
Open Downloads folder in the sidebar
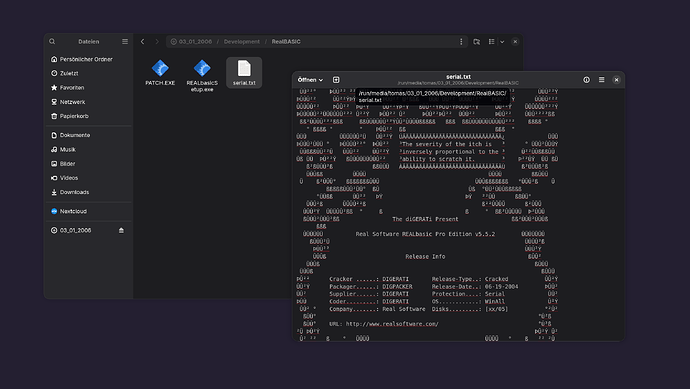(88, 192)
